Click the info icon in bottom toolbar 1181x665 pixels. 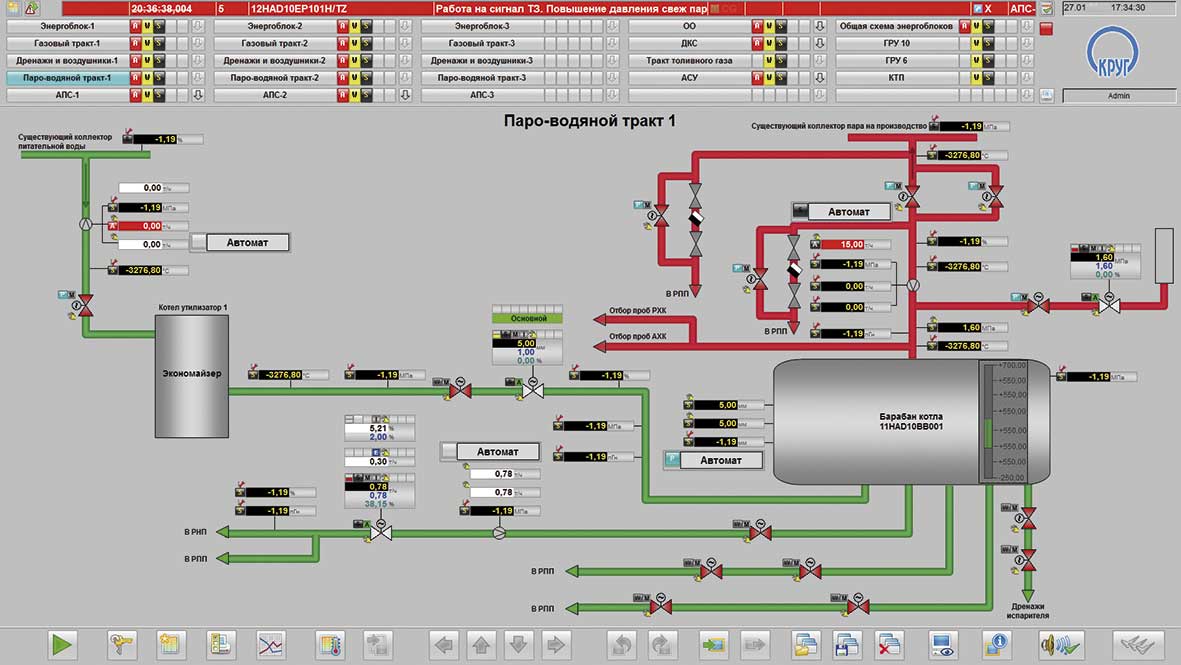point(996,645)
